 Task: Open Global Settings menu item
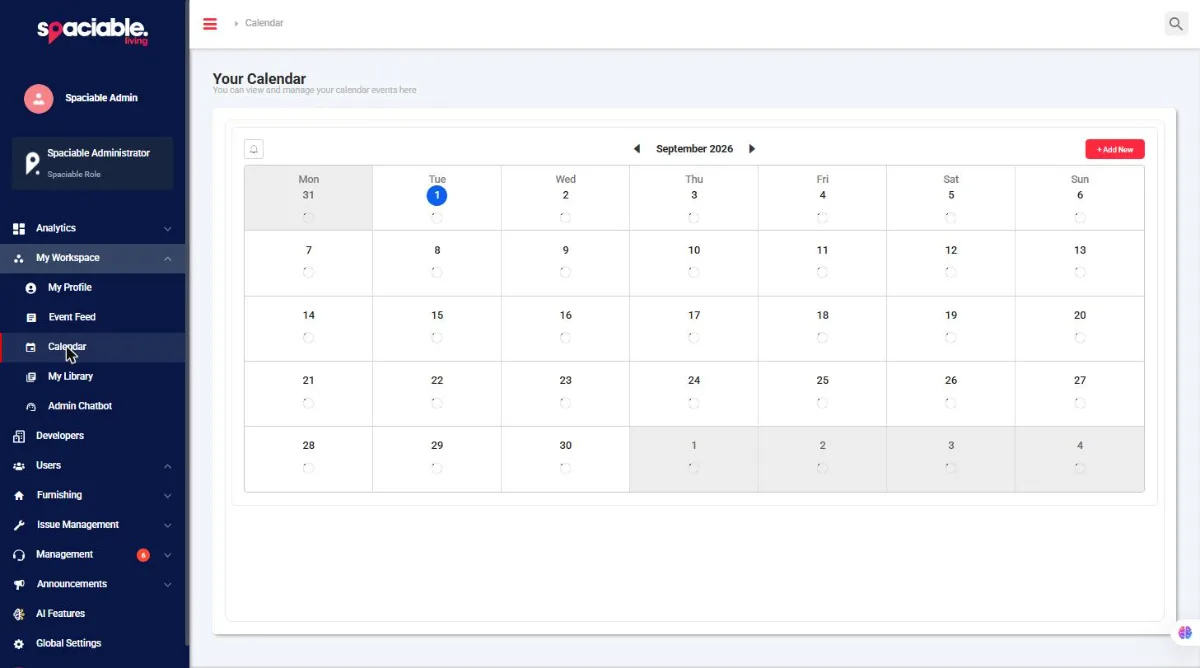[x=93, y=644]
